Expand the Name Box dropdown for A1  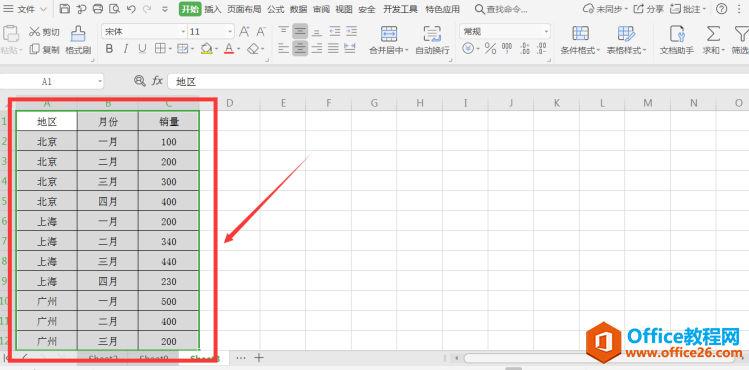(100, 82)
